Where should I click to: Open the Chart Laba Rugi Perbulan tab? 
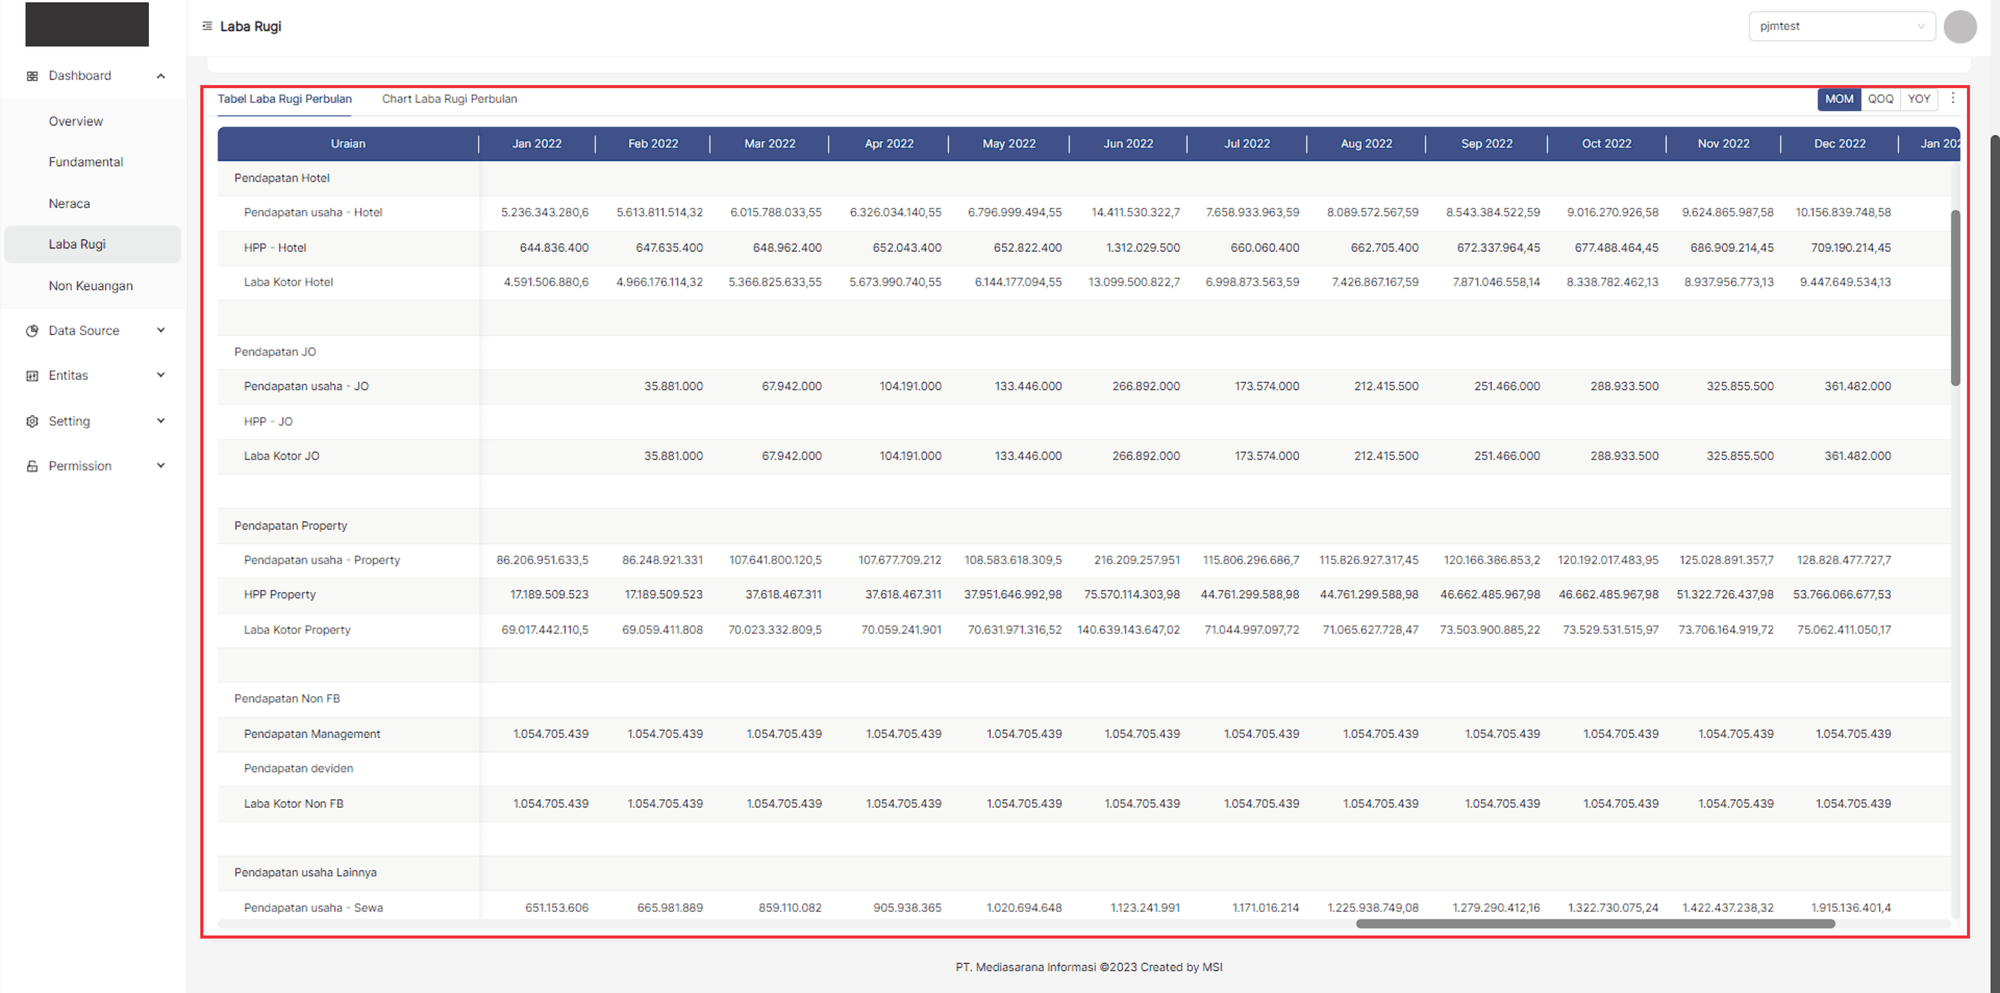click(449, 99)
